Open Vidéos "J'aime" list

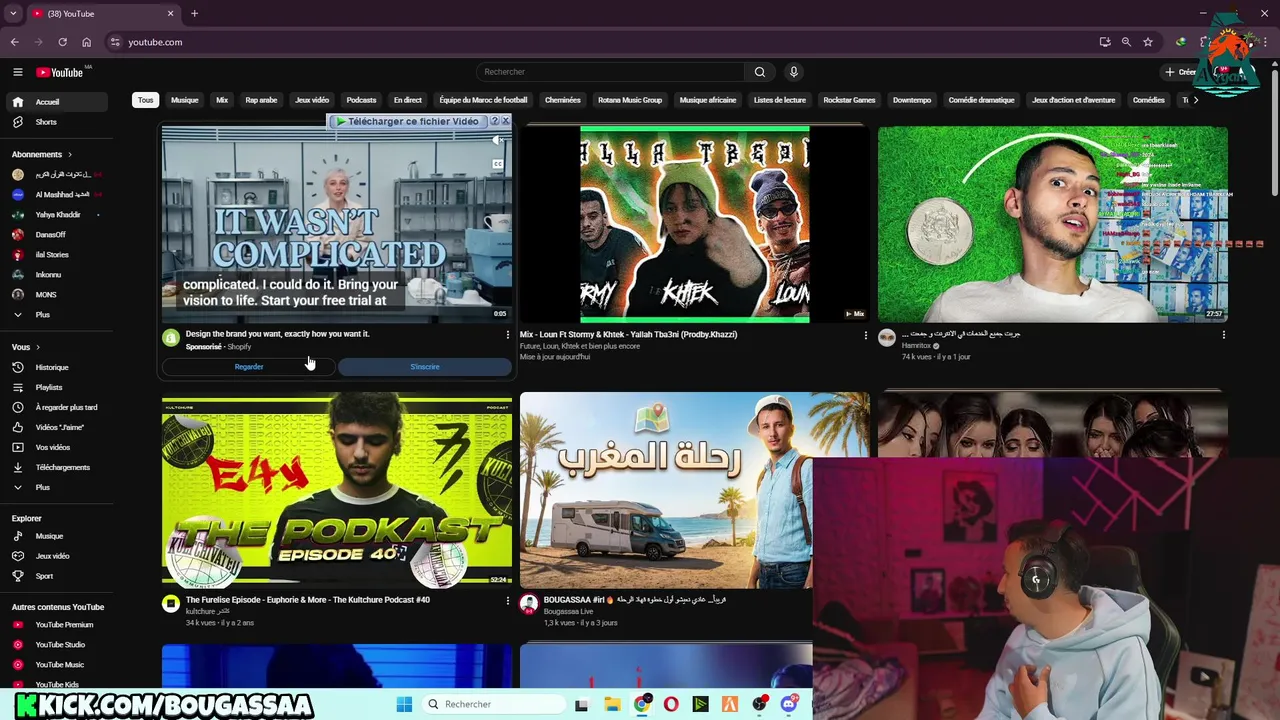56,427
